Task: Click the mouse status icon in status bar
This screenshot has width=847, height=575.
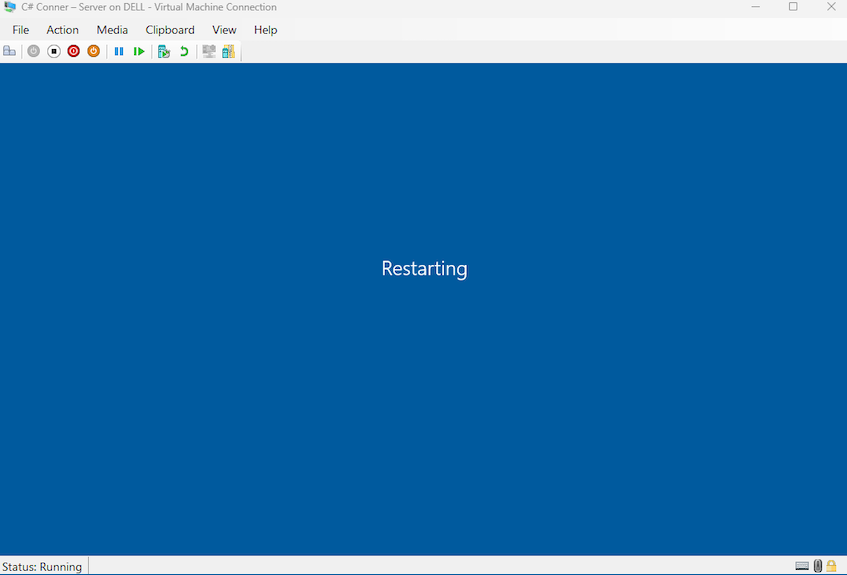Action: pos(818,566)
